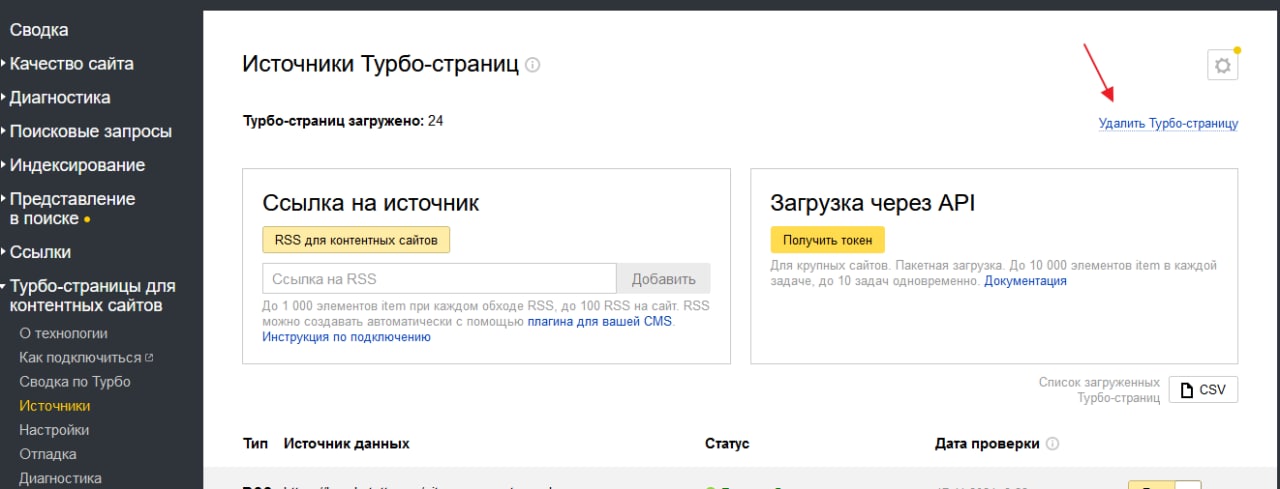This screenshot has height=489, width=1280.
Task: Expand the Поисковые запросы section
Action: pyautogui.click(x=90, y=131)
